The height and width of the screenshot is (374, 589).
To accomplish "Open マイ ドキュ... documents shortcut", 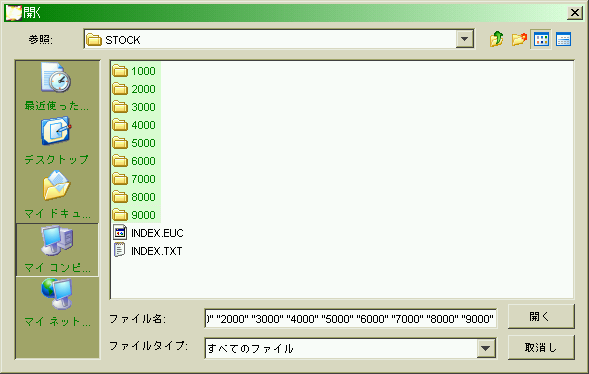I will coord(57,195).
